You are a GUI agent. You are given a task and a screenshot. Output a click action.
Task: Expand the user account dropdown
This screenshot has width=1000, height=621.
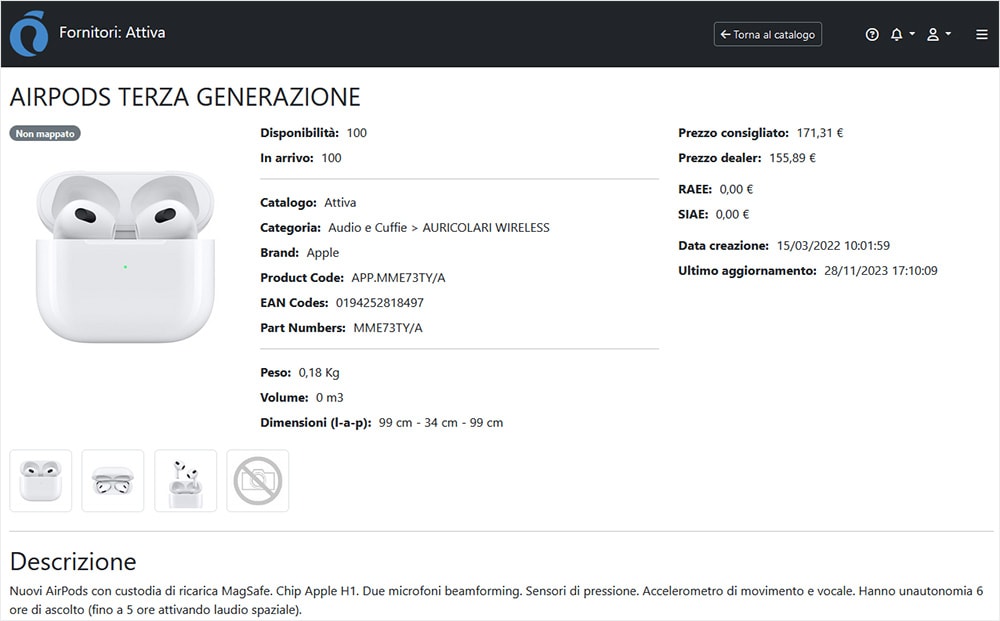coord(937,34)
